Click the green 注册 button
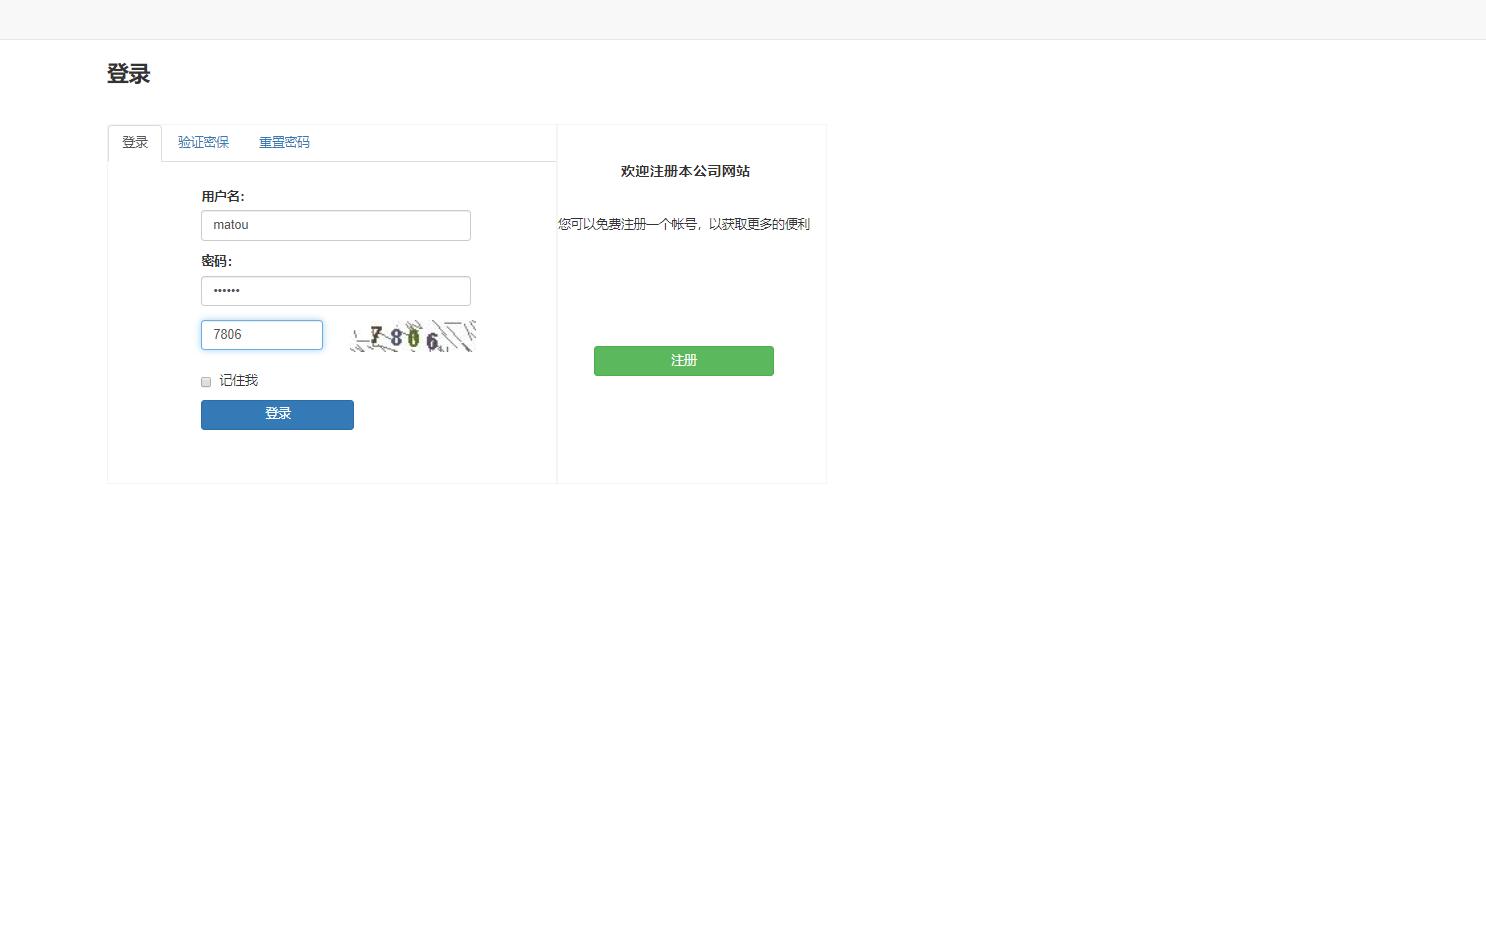Screen dimensions: 1486x937 point(684,361)
